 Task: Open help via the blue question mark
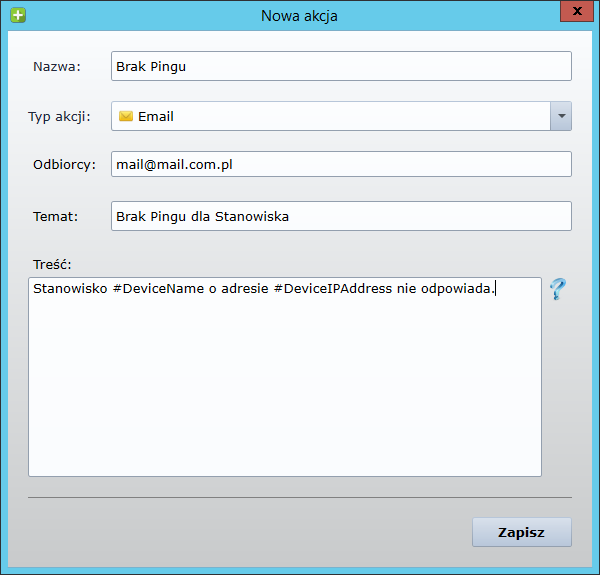[x=557, y=290]
